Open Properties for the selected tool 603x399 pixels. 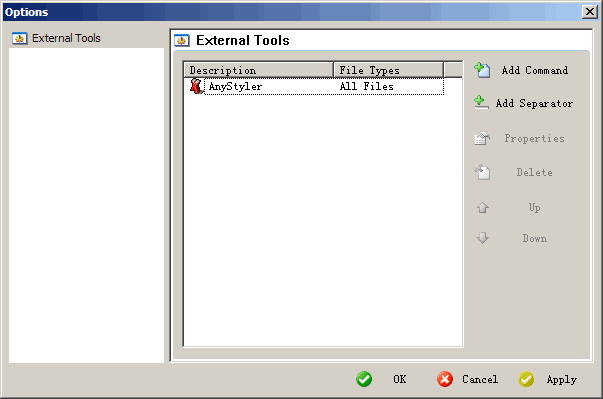tap(535, 138)
